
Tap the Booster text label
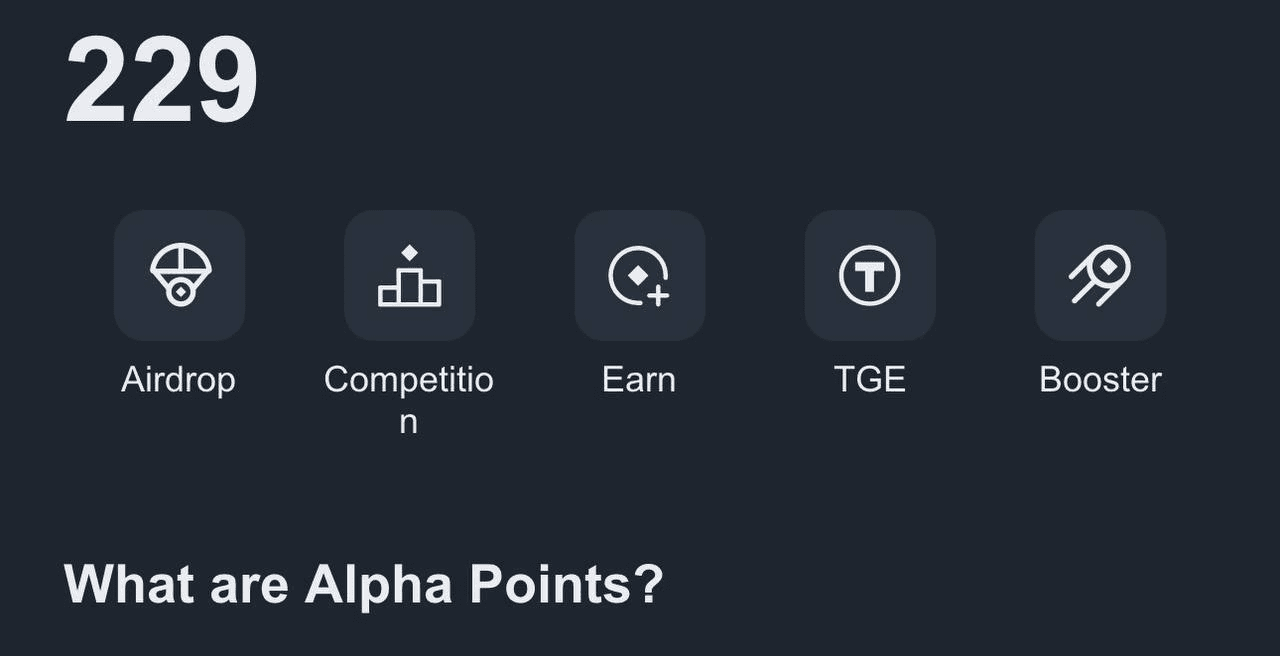[1100, 380]
